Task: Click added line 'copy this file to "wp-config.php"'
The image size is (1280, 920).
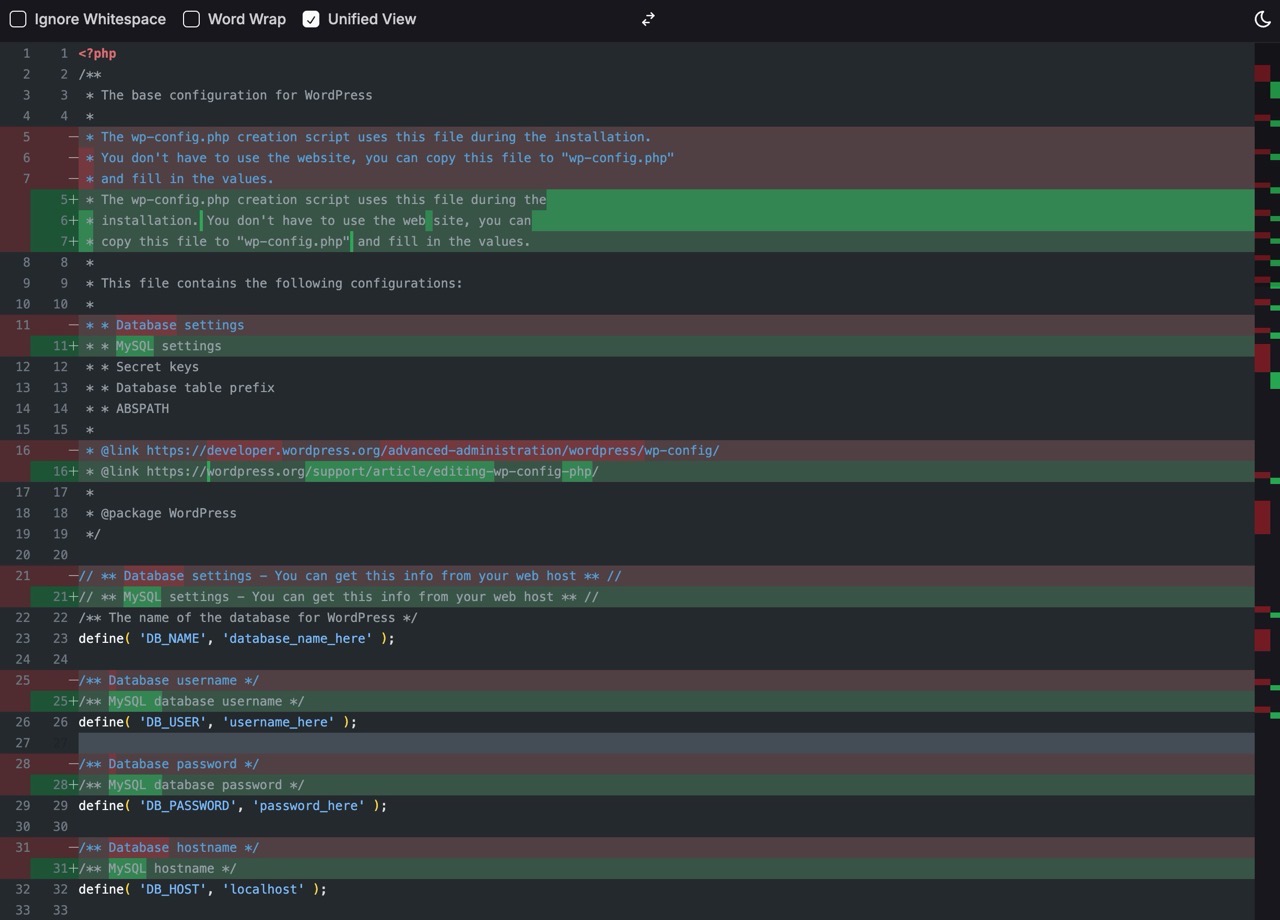Action: tap(627, 241)
